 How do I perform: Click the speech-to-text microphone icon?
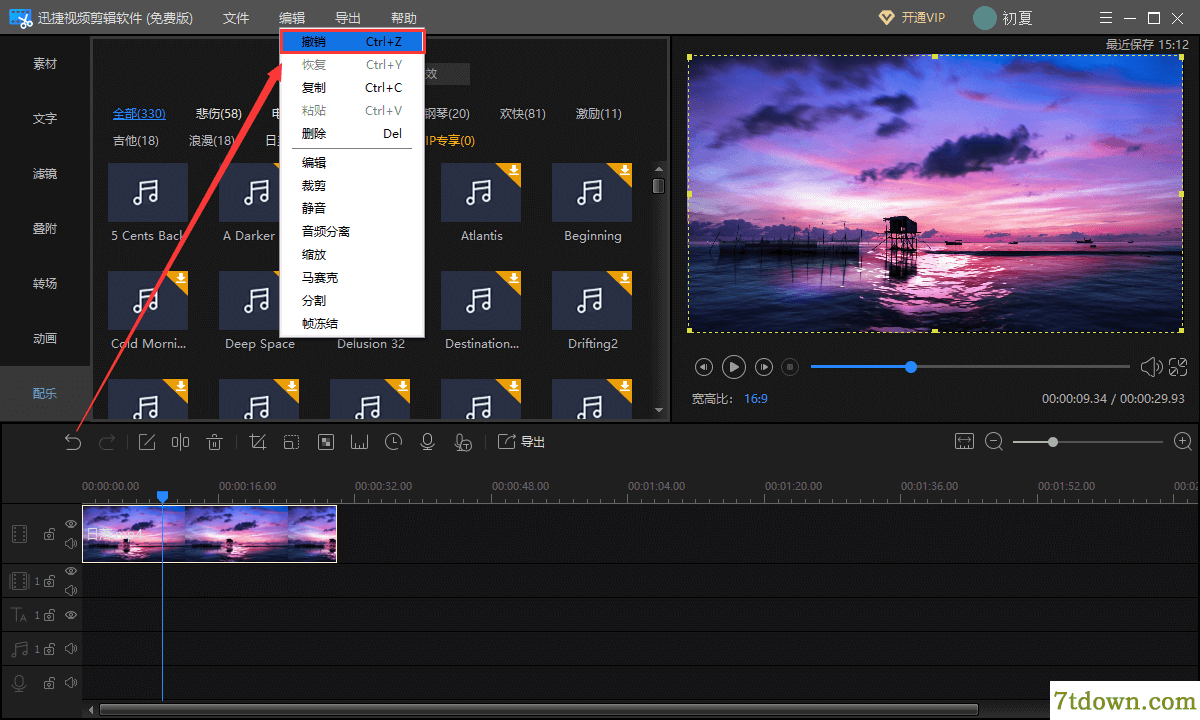pyautogui.click(x=462, y=442)
